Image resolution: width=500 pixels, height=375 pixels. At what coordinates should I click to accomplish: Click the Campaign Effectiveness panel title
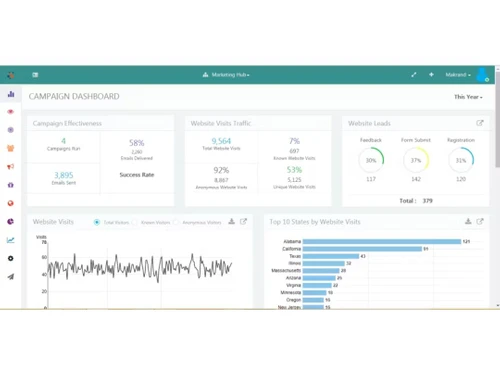(x=67, y=123)
